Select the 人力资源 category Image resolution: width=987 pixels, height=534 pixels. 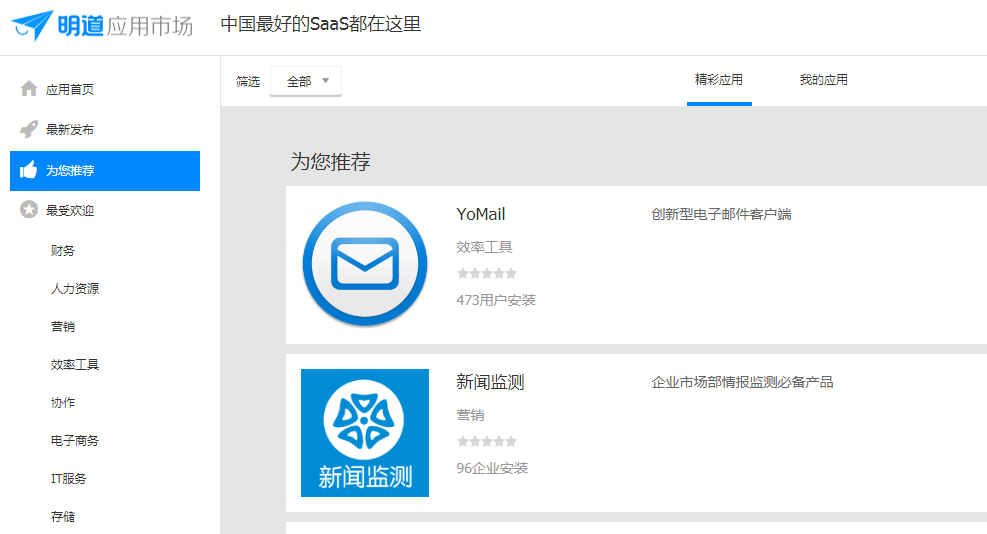pyautogui.click(x=75, y=288)
